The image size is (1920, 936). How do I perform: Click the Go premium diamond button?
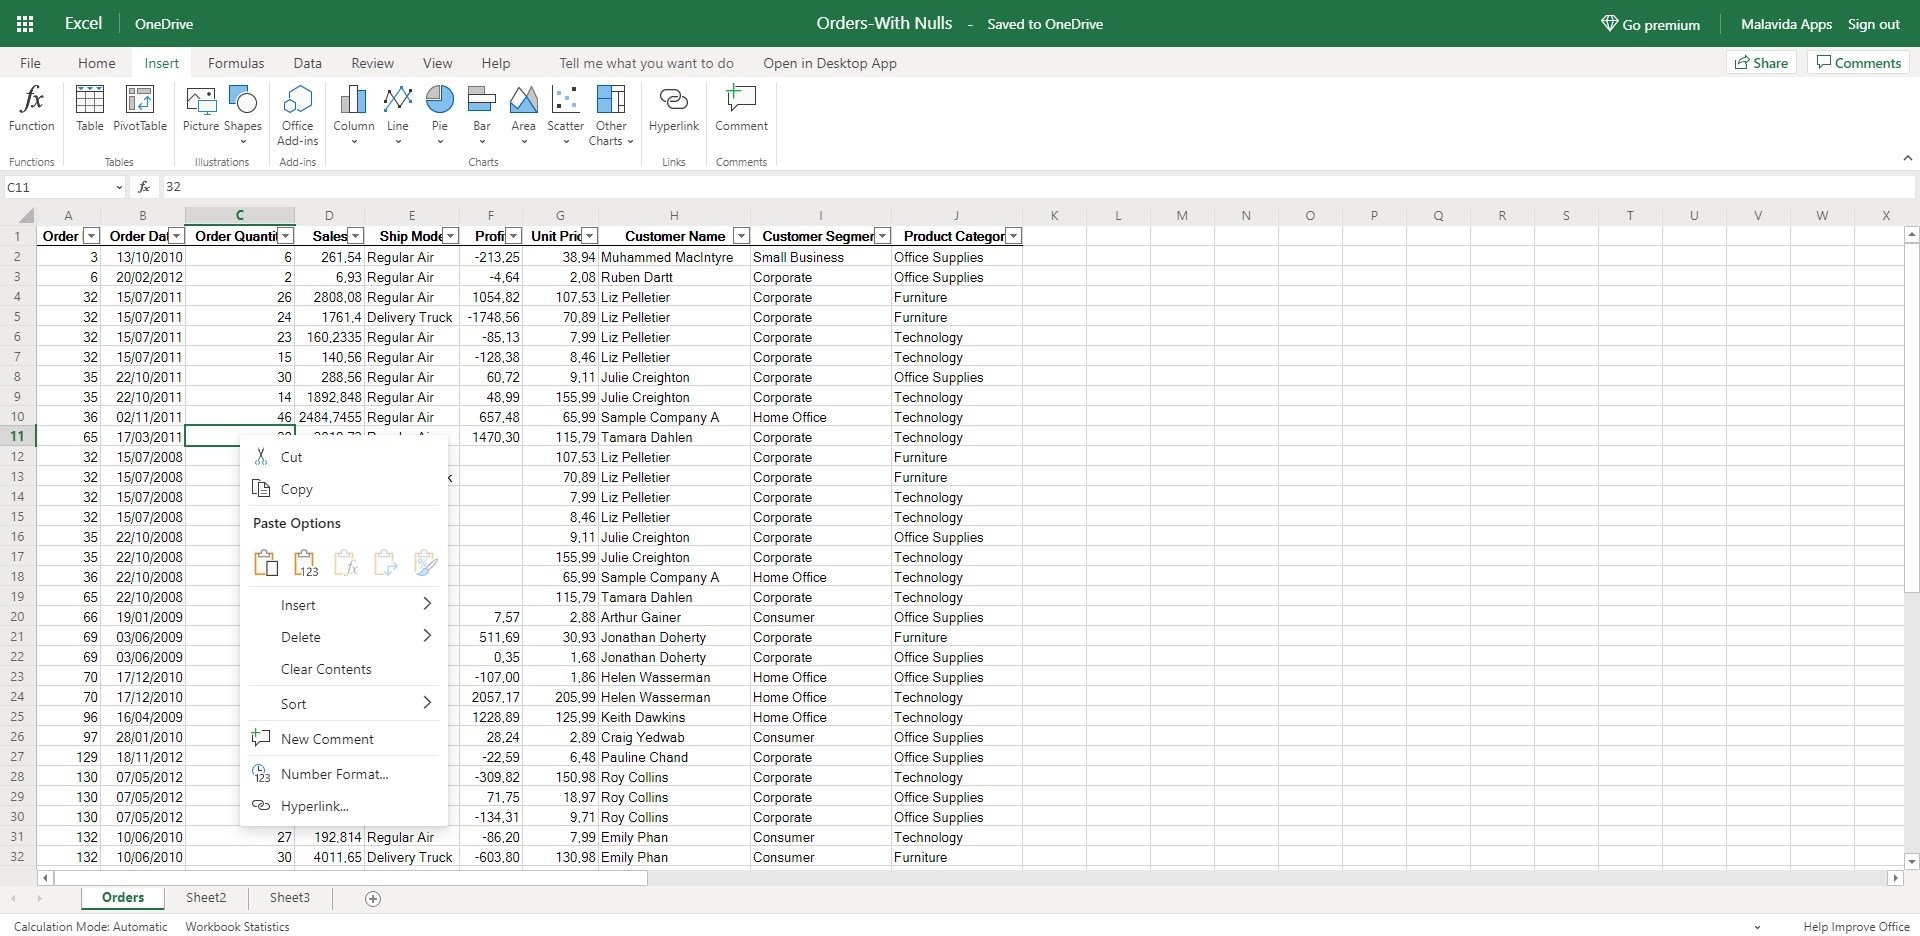point(1650,24)
